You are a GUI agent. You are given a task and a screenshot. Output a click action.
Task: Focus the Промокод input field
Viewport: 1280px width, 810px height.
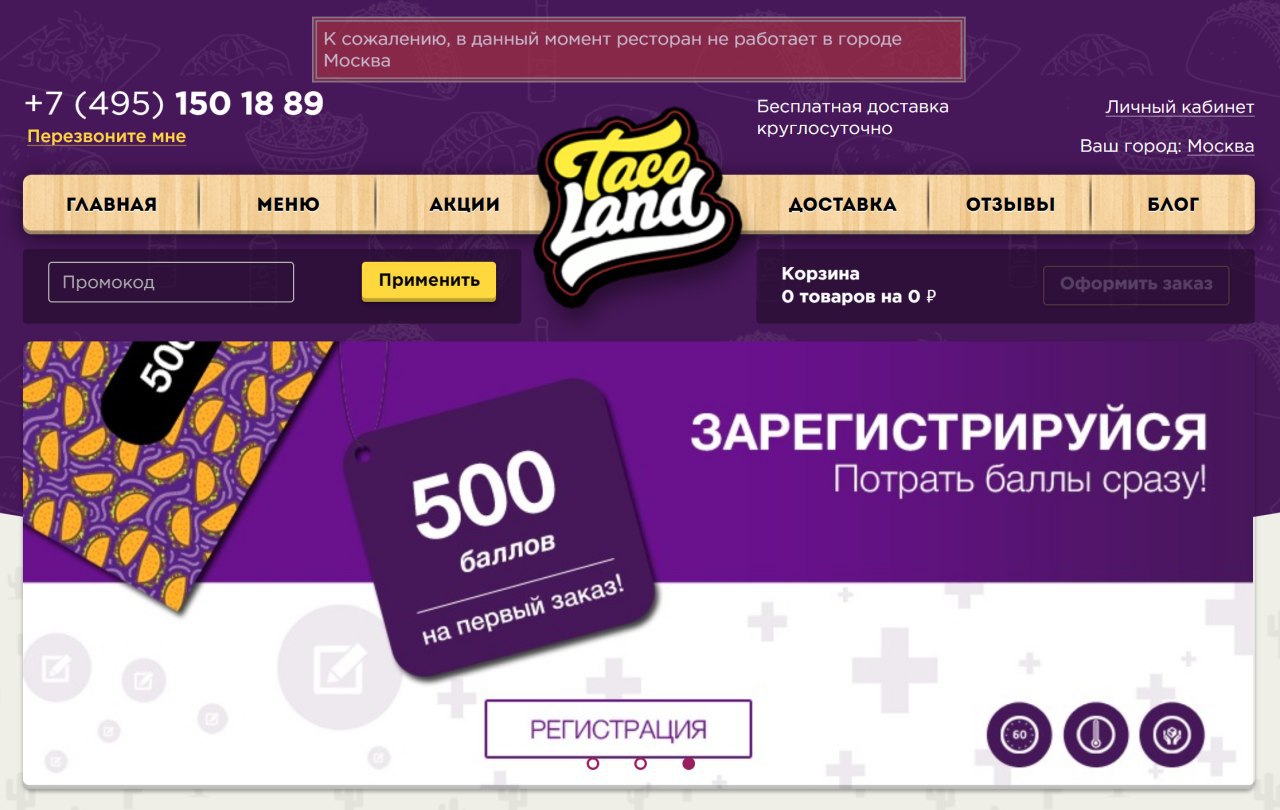click(x=171, y=282)
